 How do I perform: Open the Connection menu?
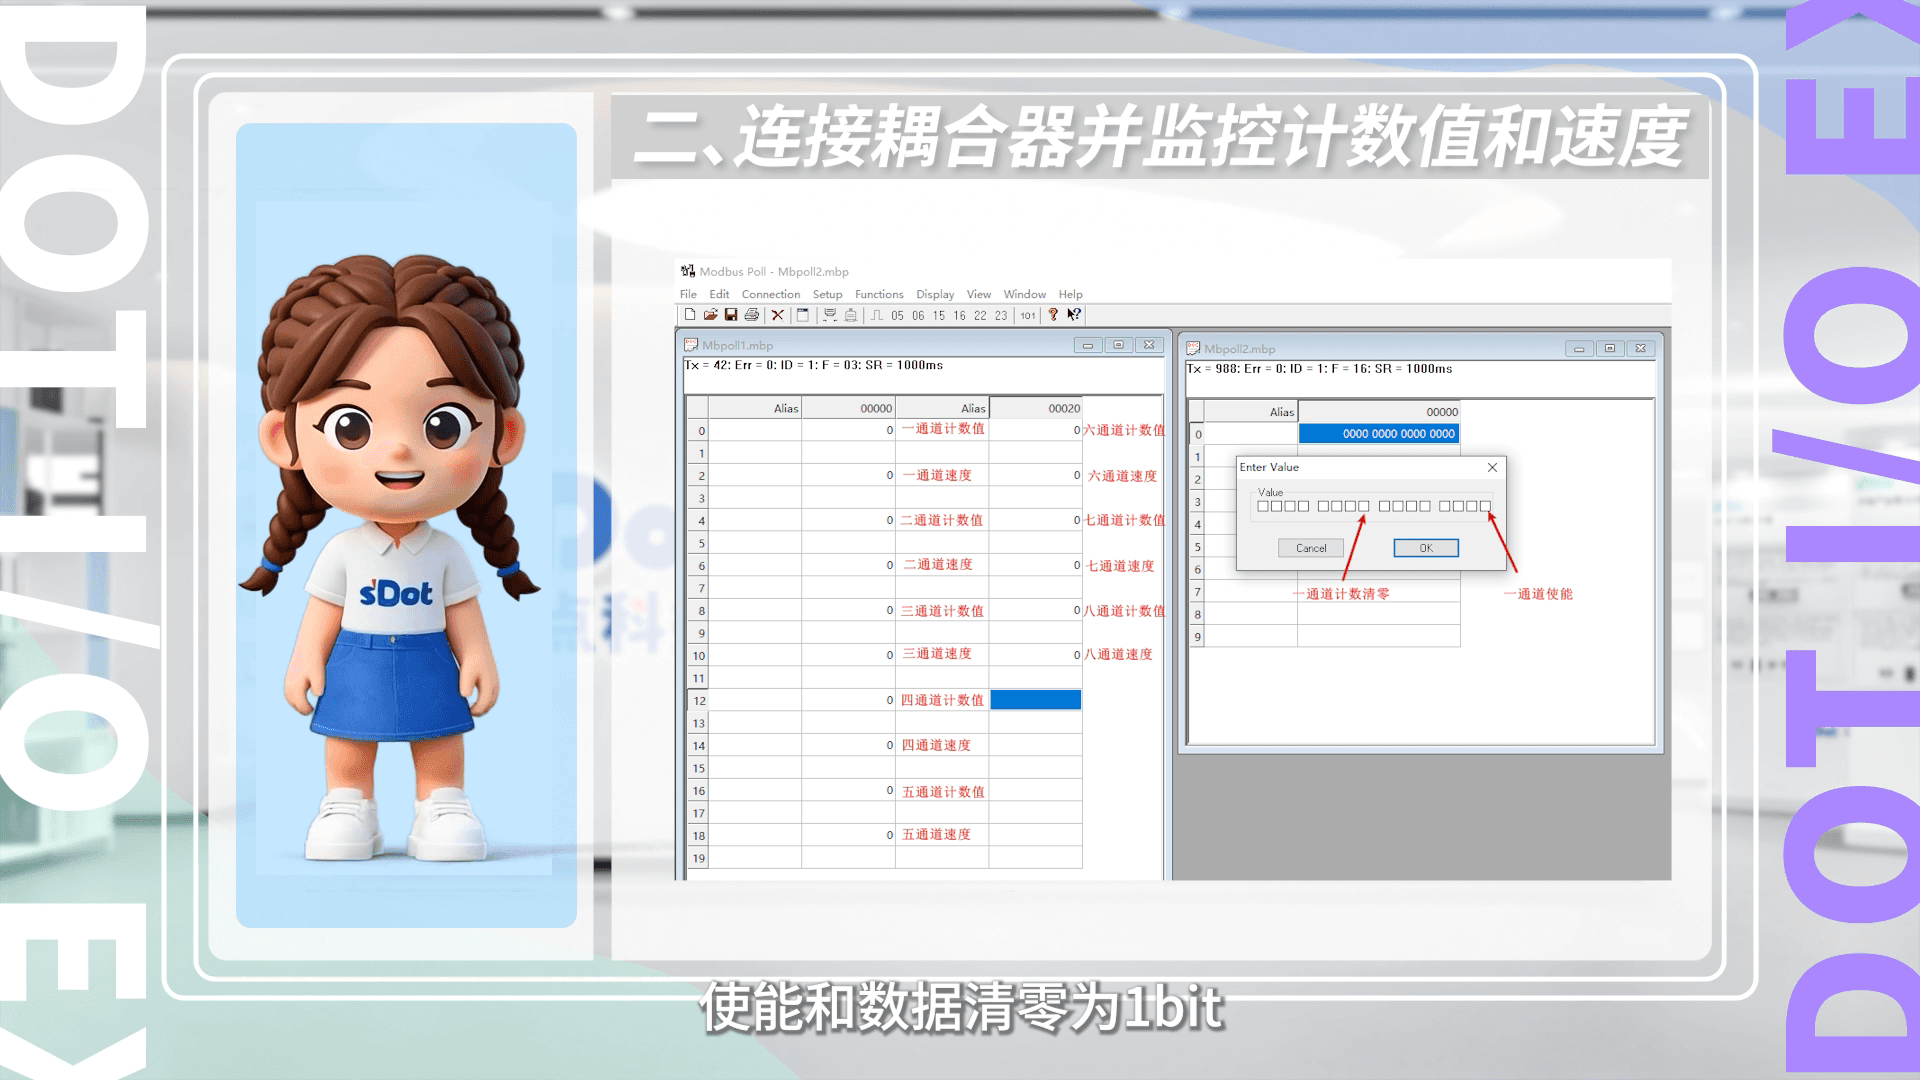coord(771,294)
